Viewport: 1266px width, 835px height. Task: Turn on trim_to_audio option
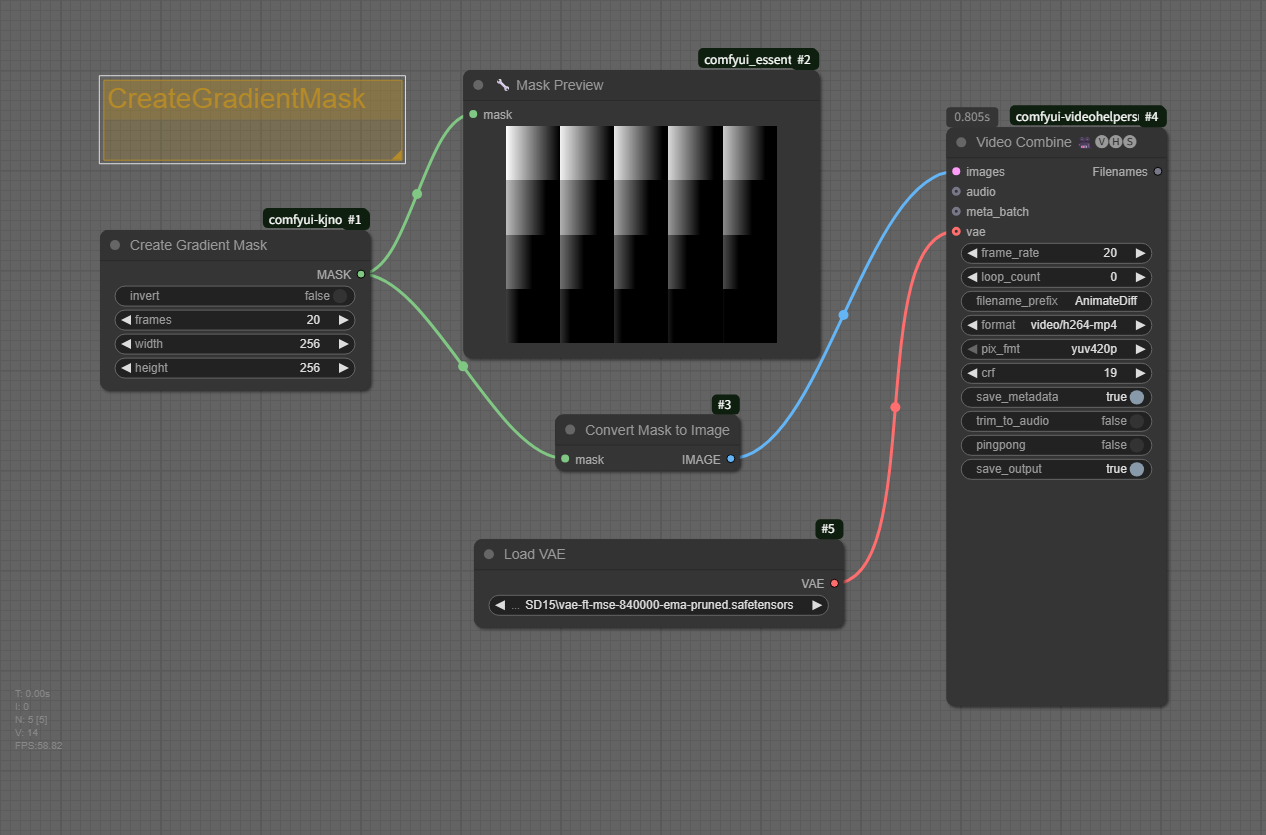tap(1136, 421)
